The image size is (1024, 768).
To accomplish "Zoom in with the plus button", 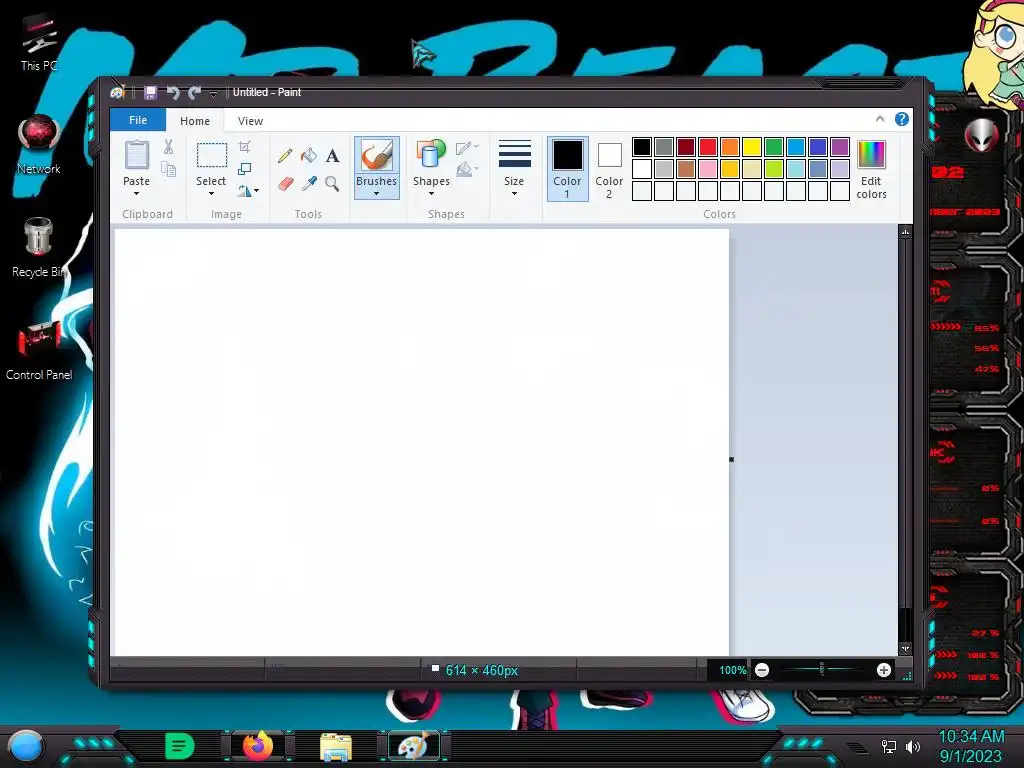I will click(x=884, y=670).
